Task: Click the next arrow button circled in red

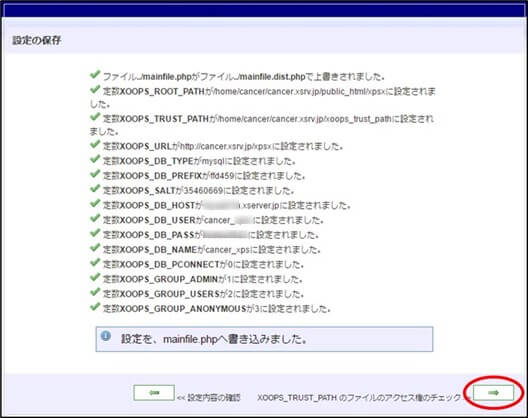Action: (x=493, y=393)
